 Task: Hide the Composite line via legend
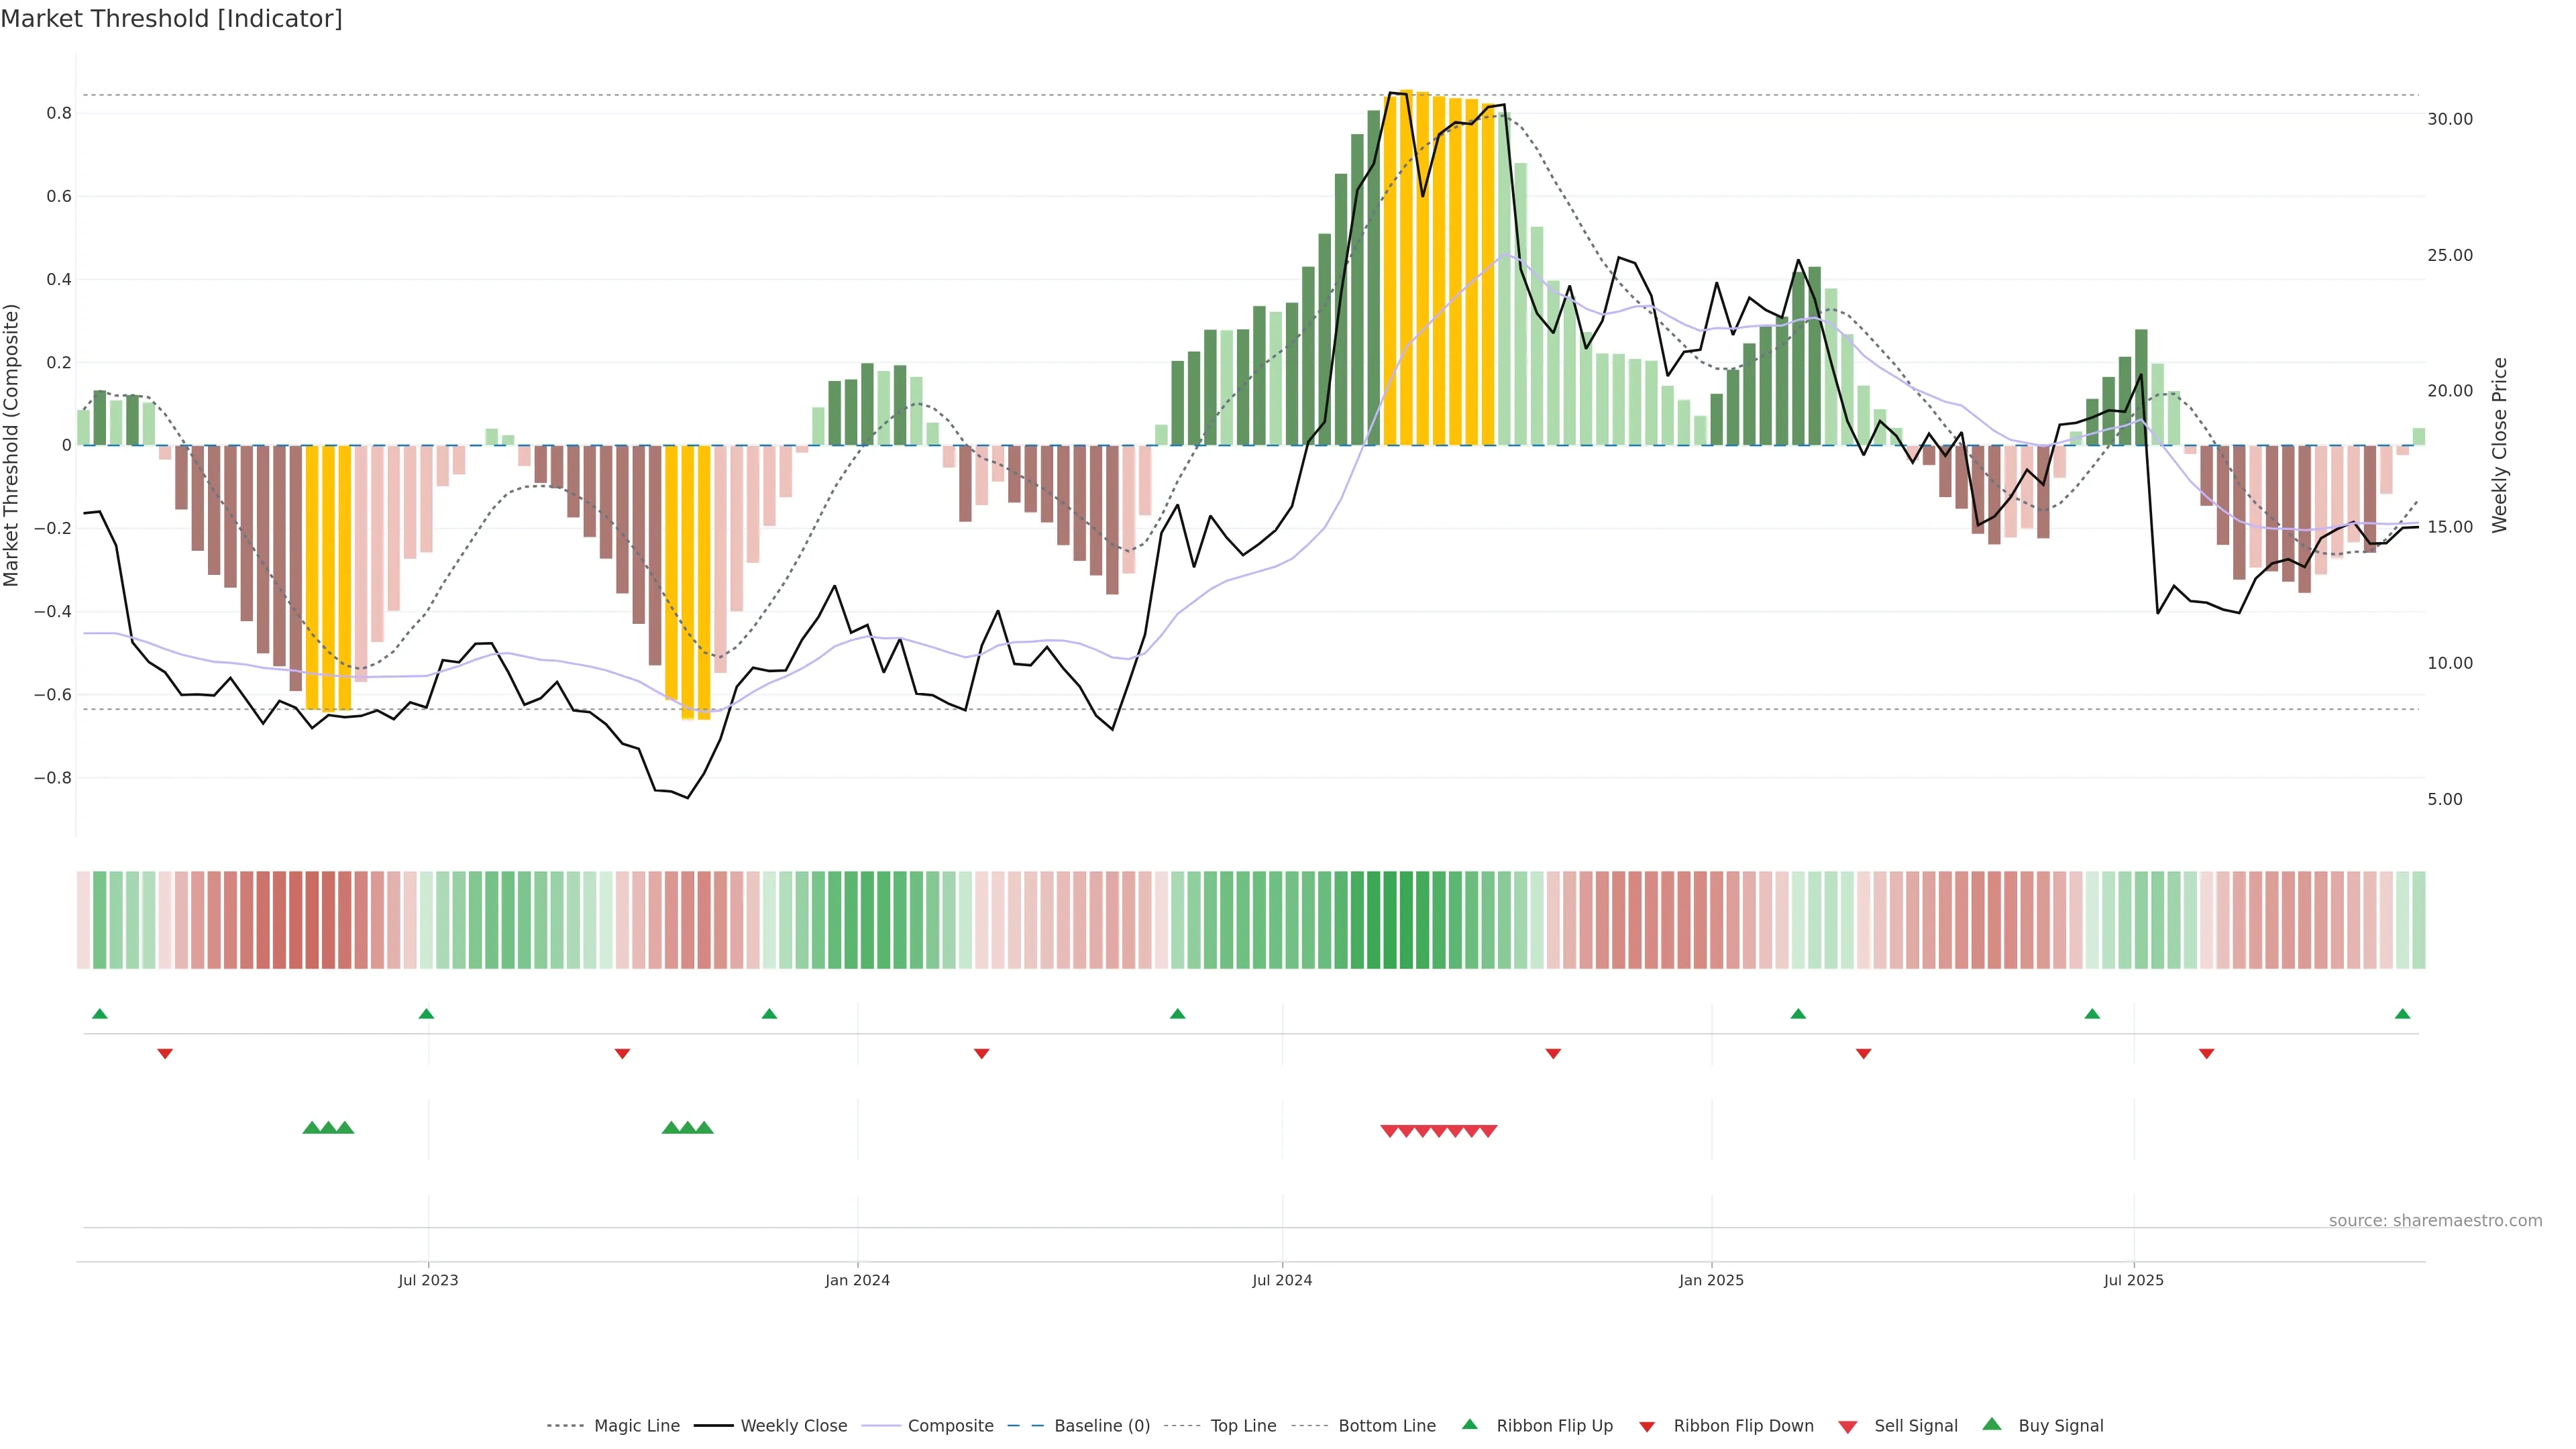950,1426
